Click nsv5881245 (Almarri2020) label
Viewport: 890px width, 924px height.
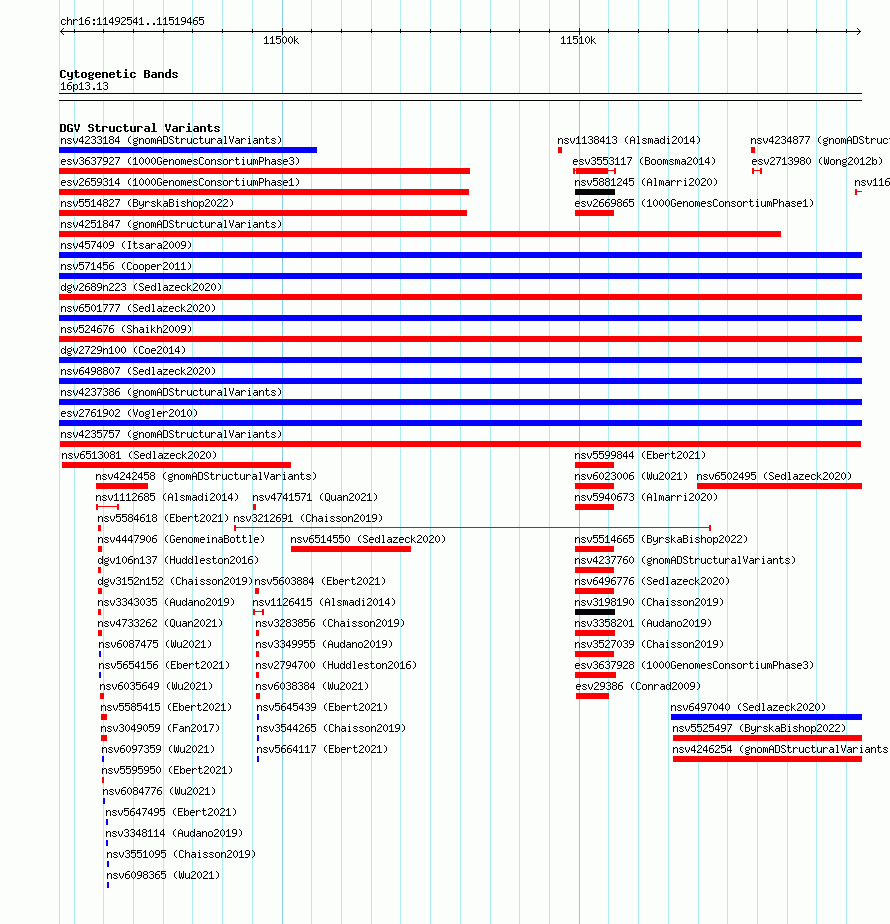point(646,183)
